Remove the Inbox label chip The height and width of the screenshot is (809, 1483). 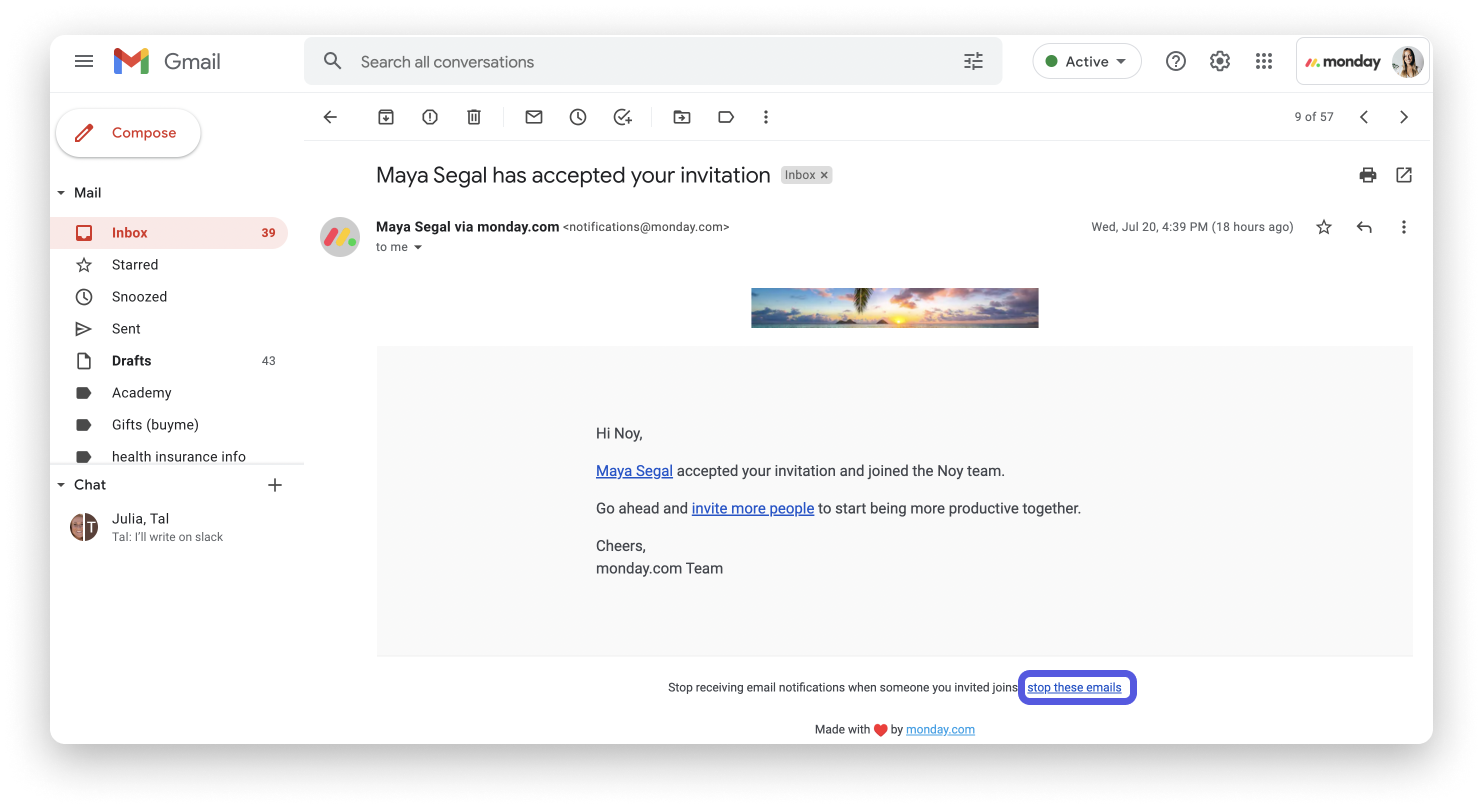click(x=825, y=175)
